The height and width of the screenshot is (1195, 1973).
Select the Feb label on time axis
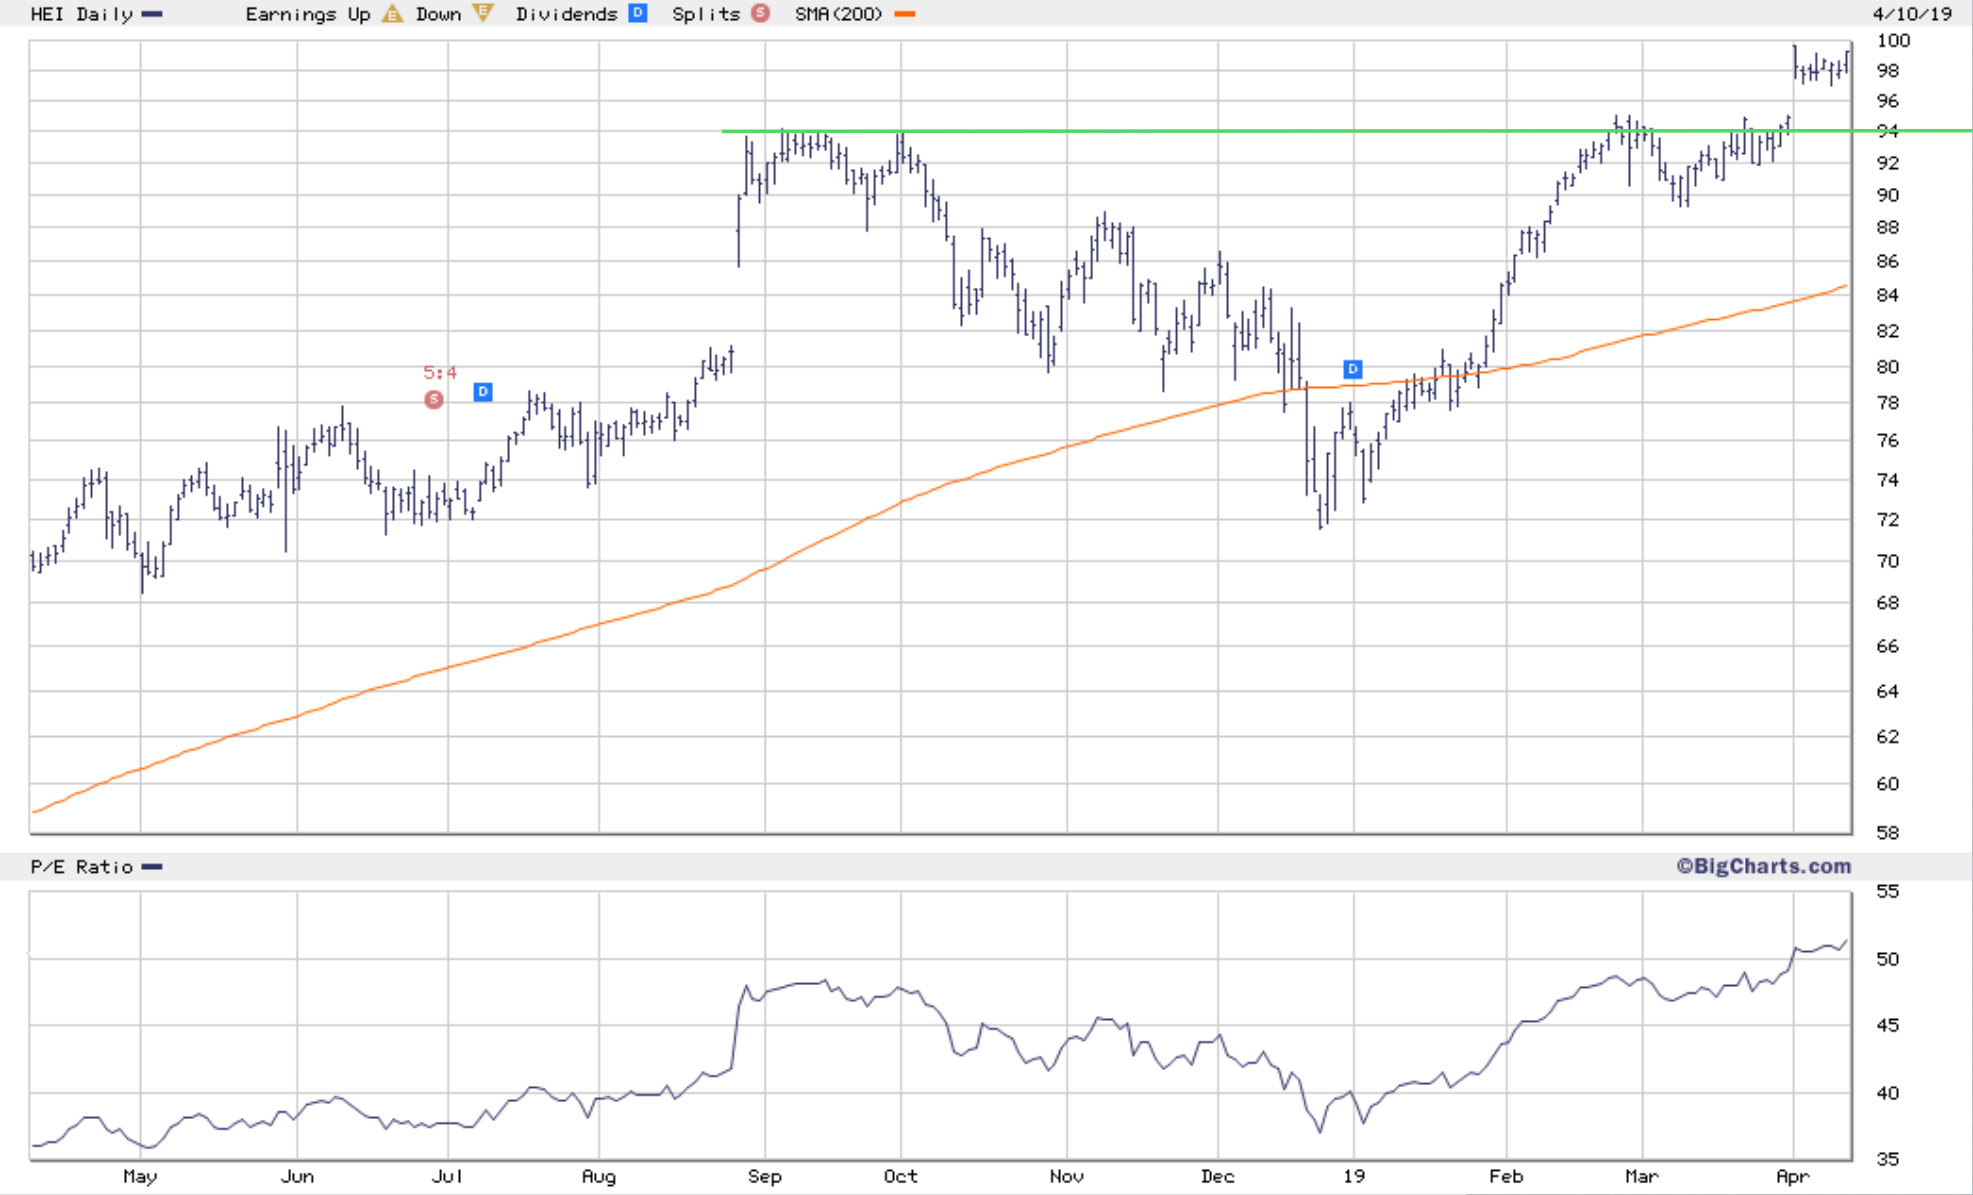(x=1505, y=1176)
